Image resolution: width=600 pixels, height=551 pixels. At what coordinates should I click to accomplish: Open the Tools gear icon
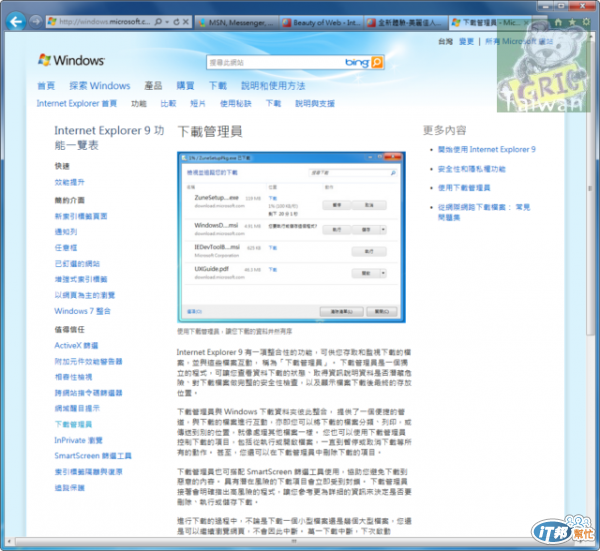pos(586,22)
